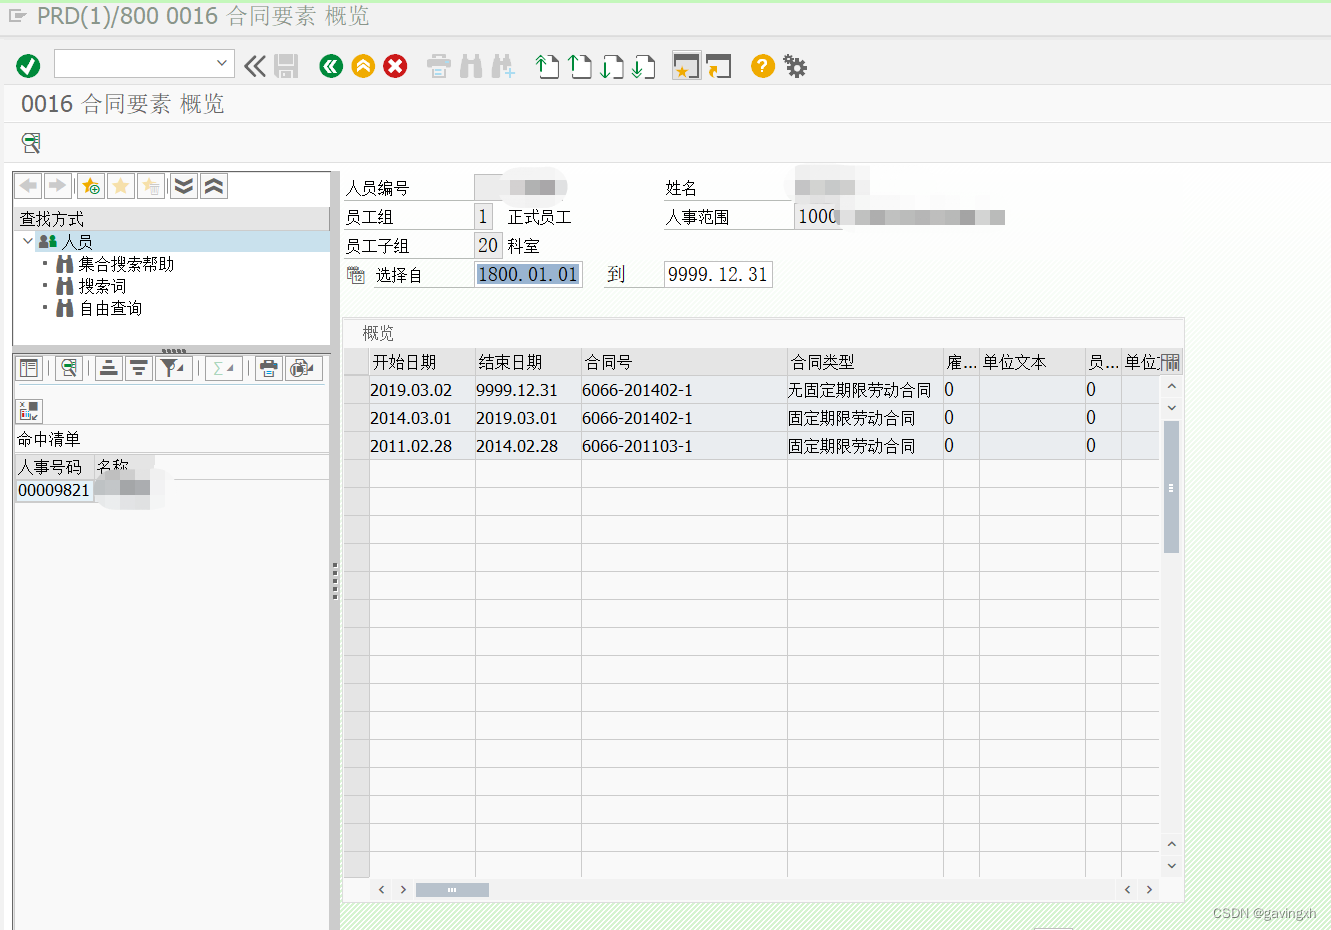Screen dimensions: 1331x930
Task: Collapse all nodes double-up chevron
Action: (214, 186)
